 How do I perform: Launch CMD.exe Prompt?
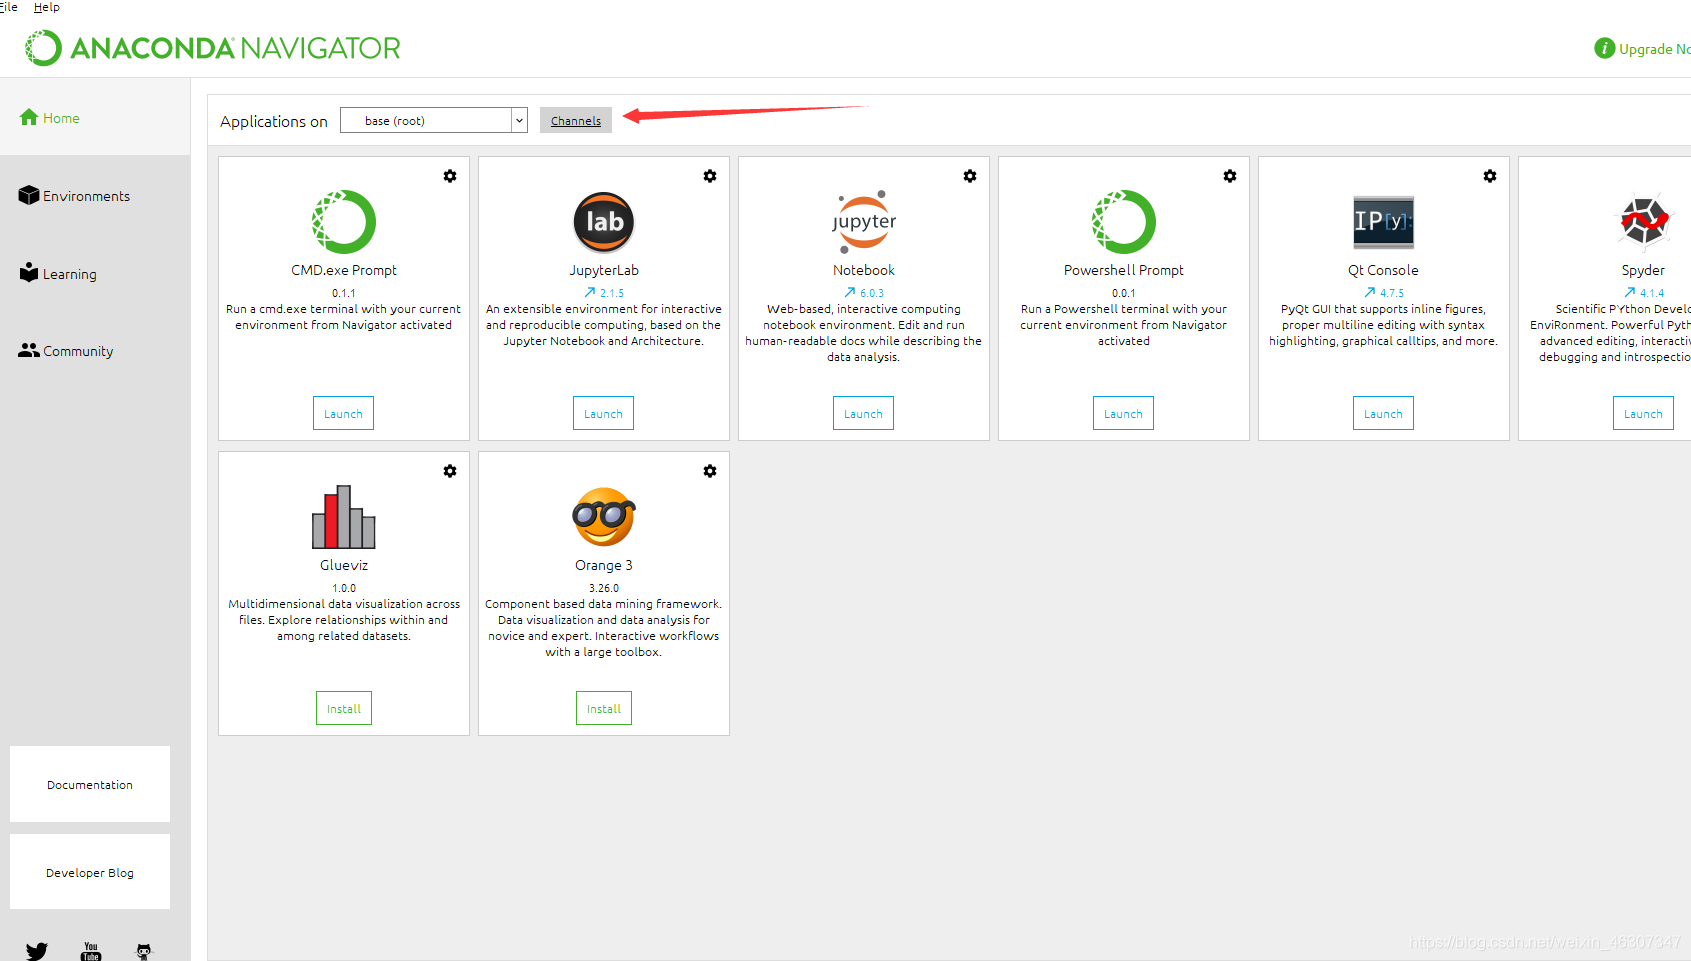tap(344, 413)
